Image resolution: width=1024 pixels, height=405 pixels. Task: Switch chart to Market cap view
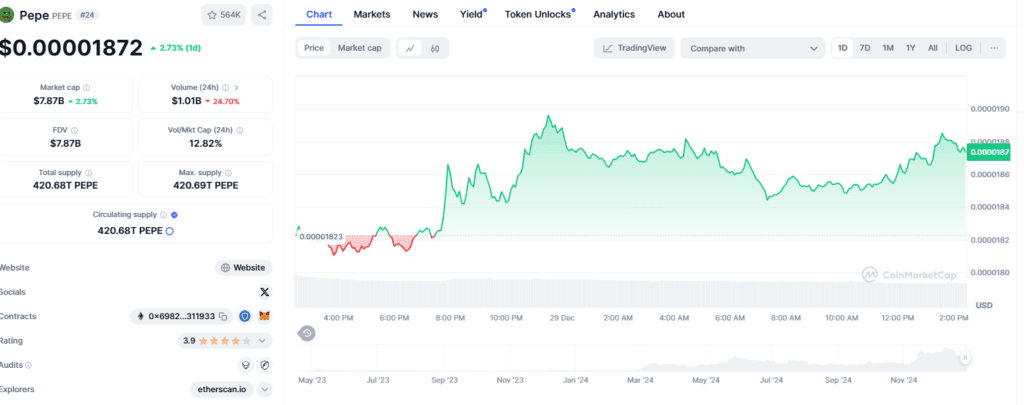[x=360, y=48]
